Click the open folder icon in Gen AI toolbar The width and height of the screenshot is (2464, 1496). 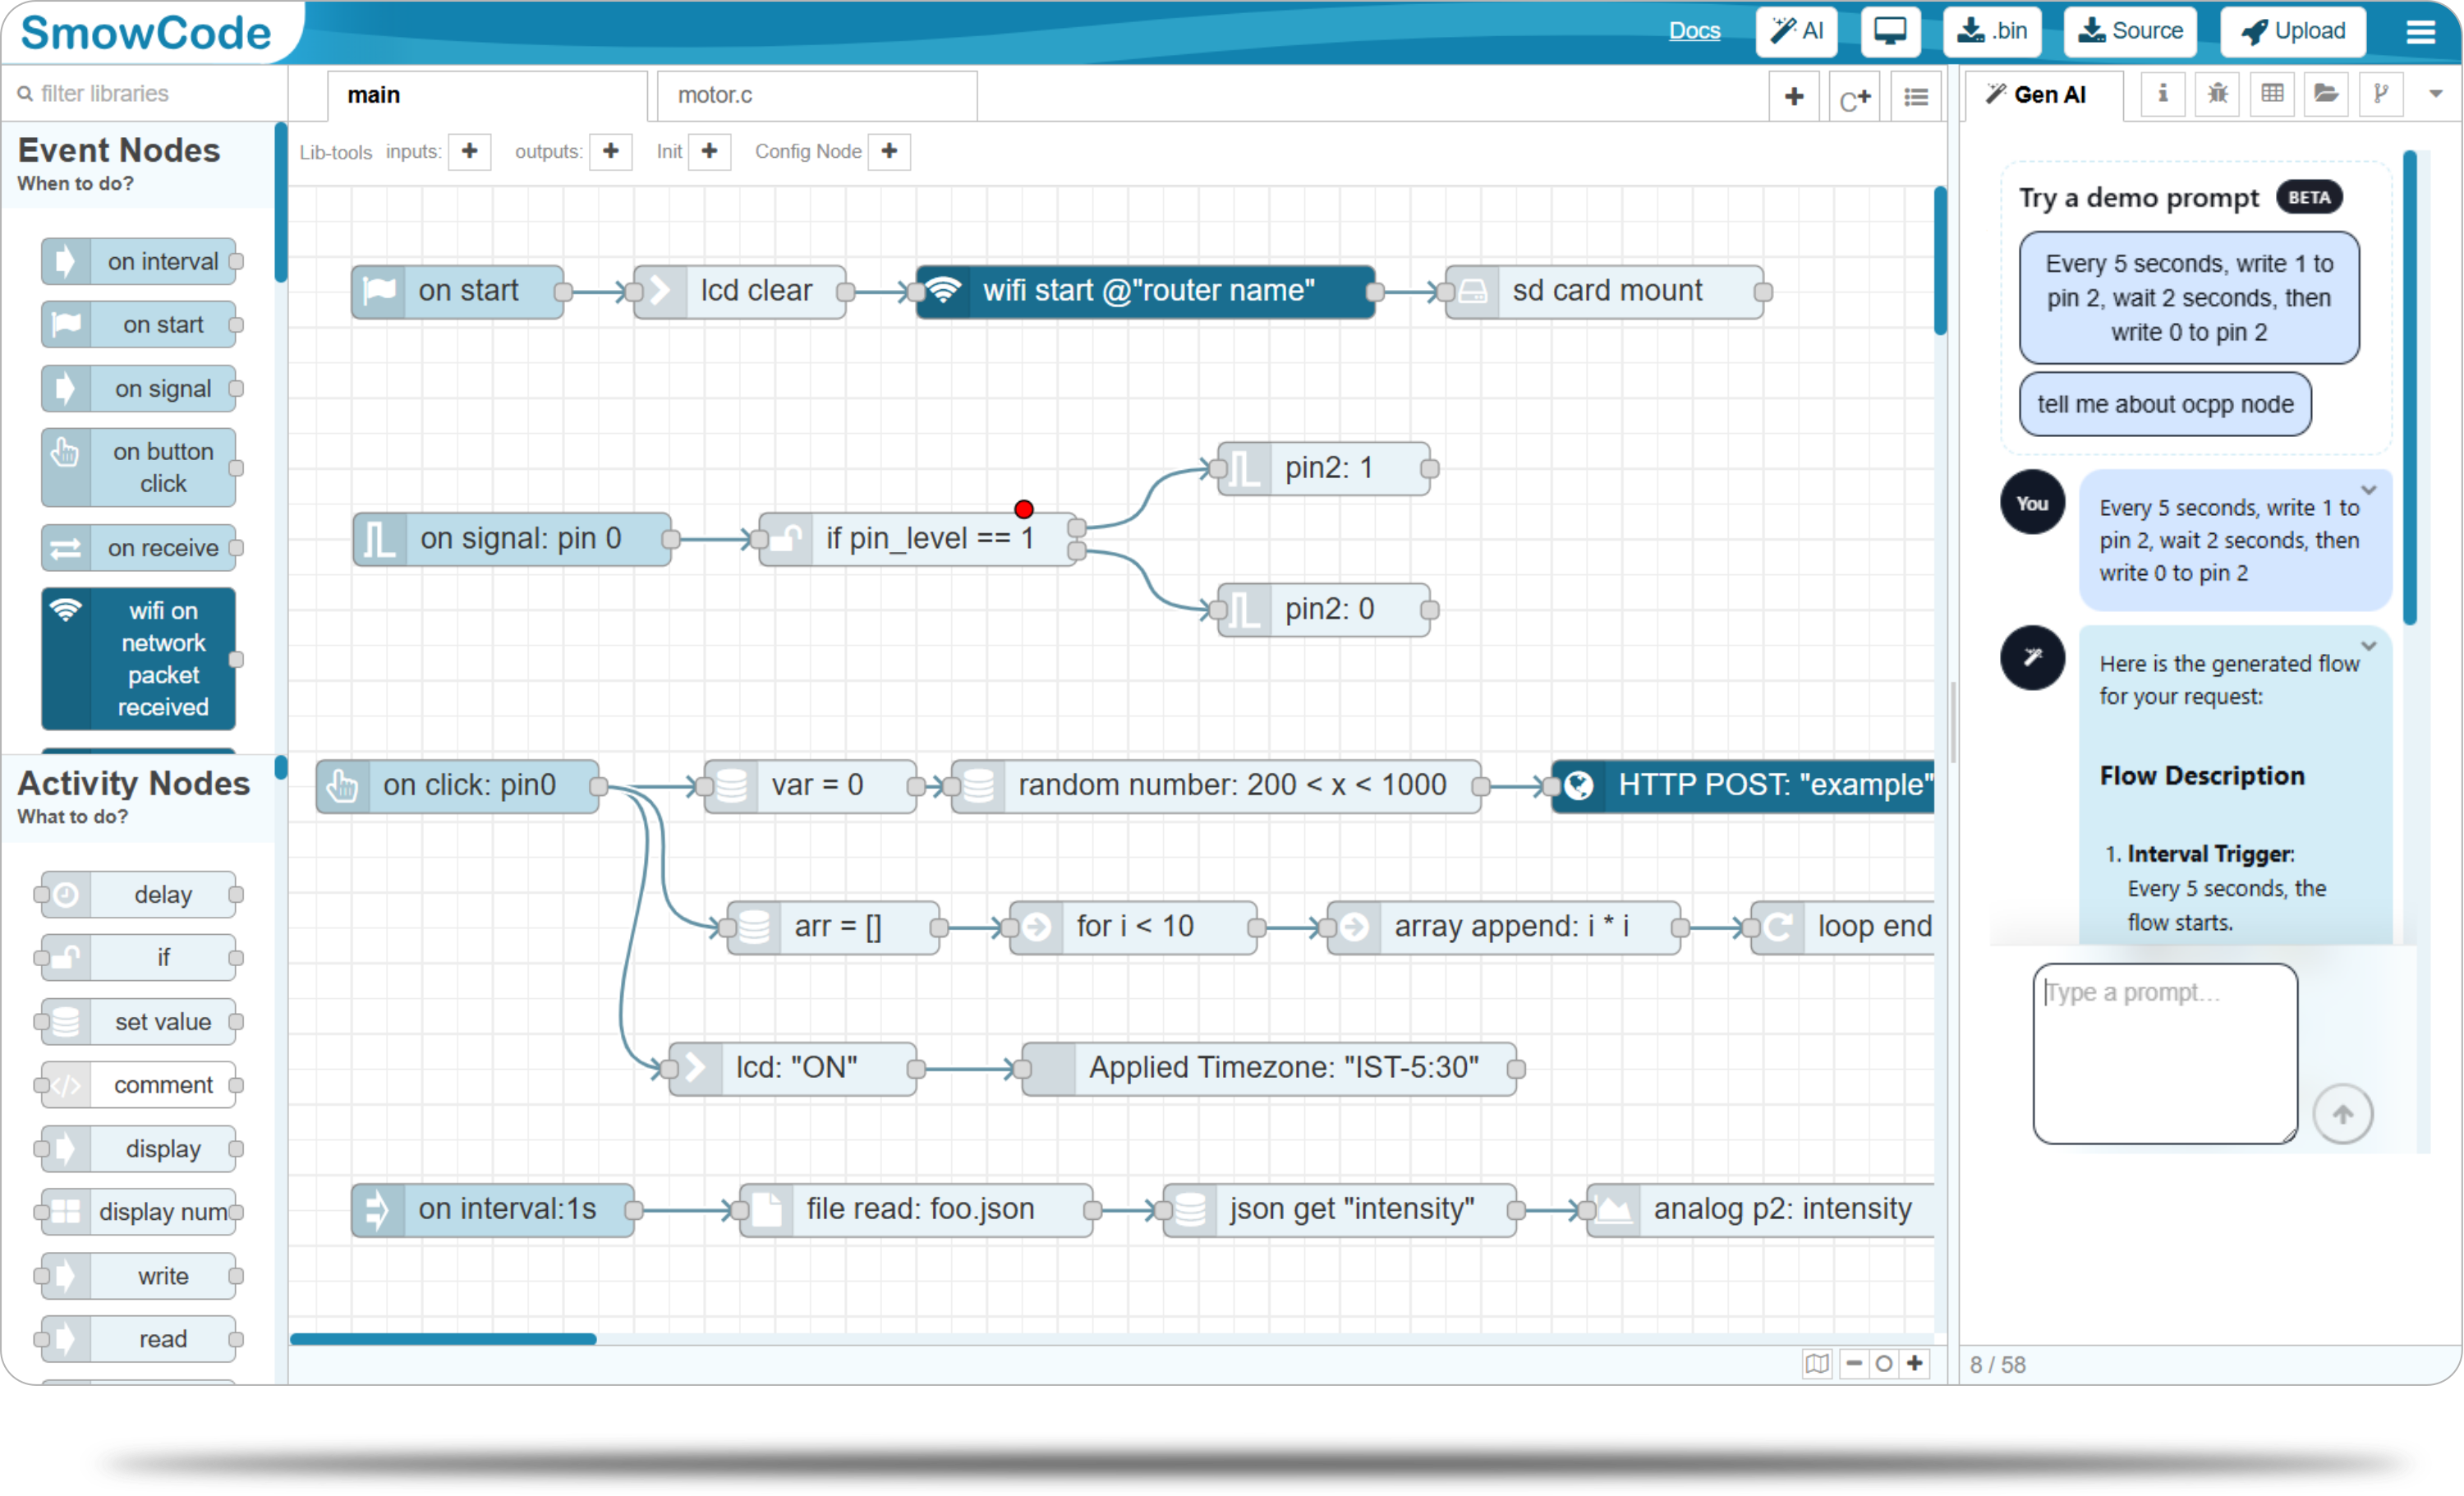[x=2326, y=94]
